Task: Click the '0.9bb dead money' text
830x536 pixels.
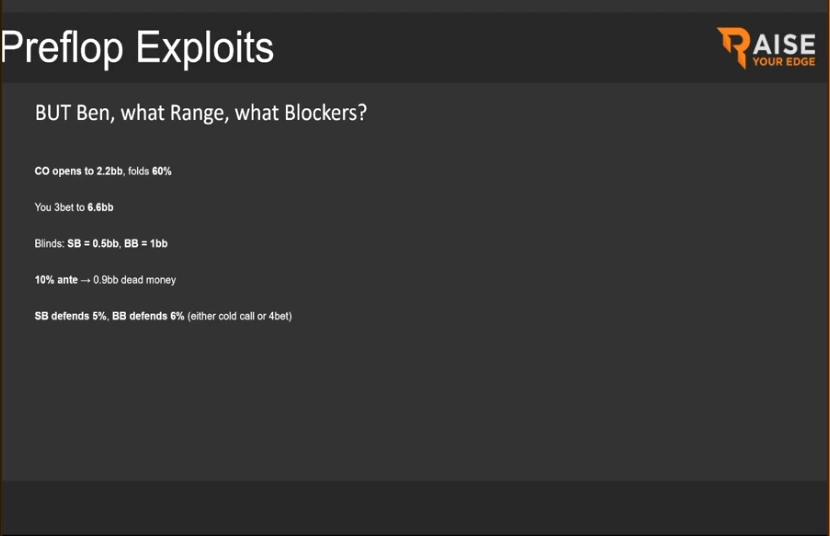Action: [x=134, y=280]
